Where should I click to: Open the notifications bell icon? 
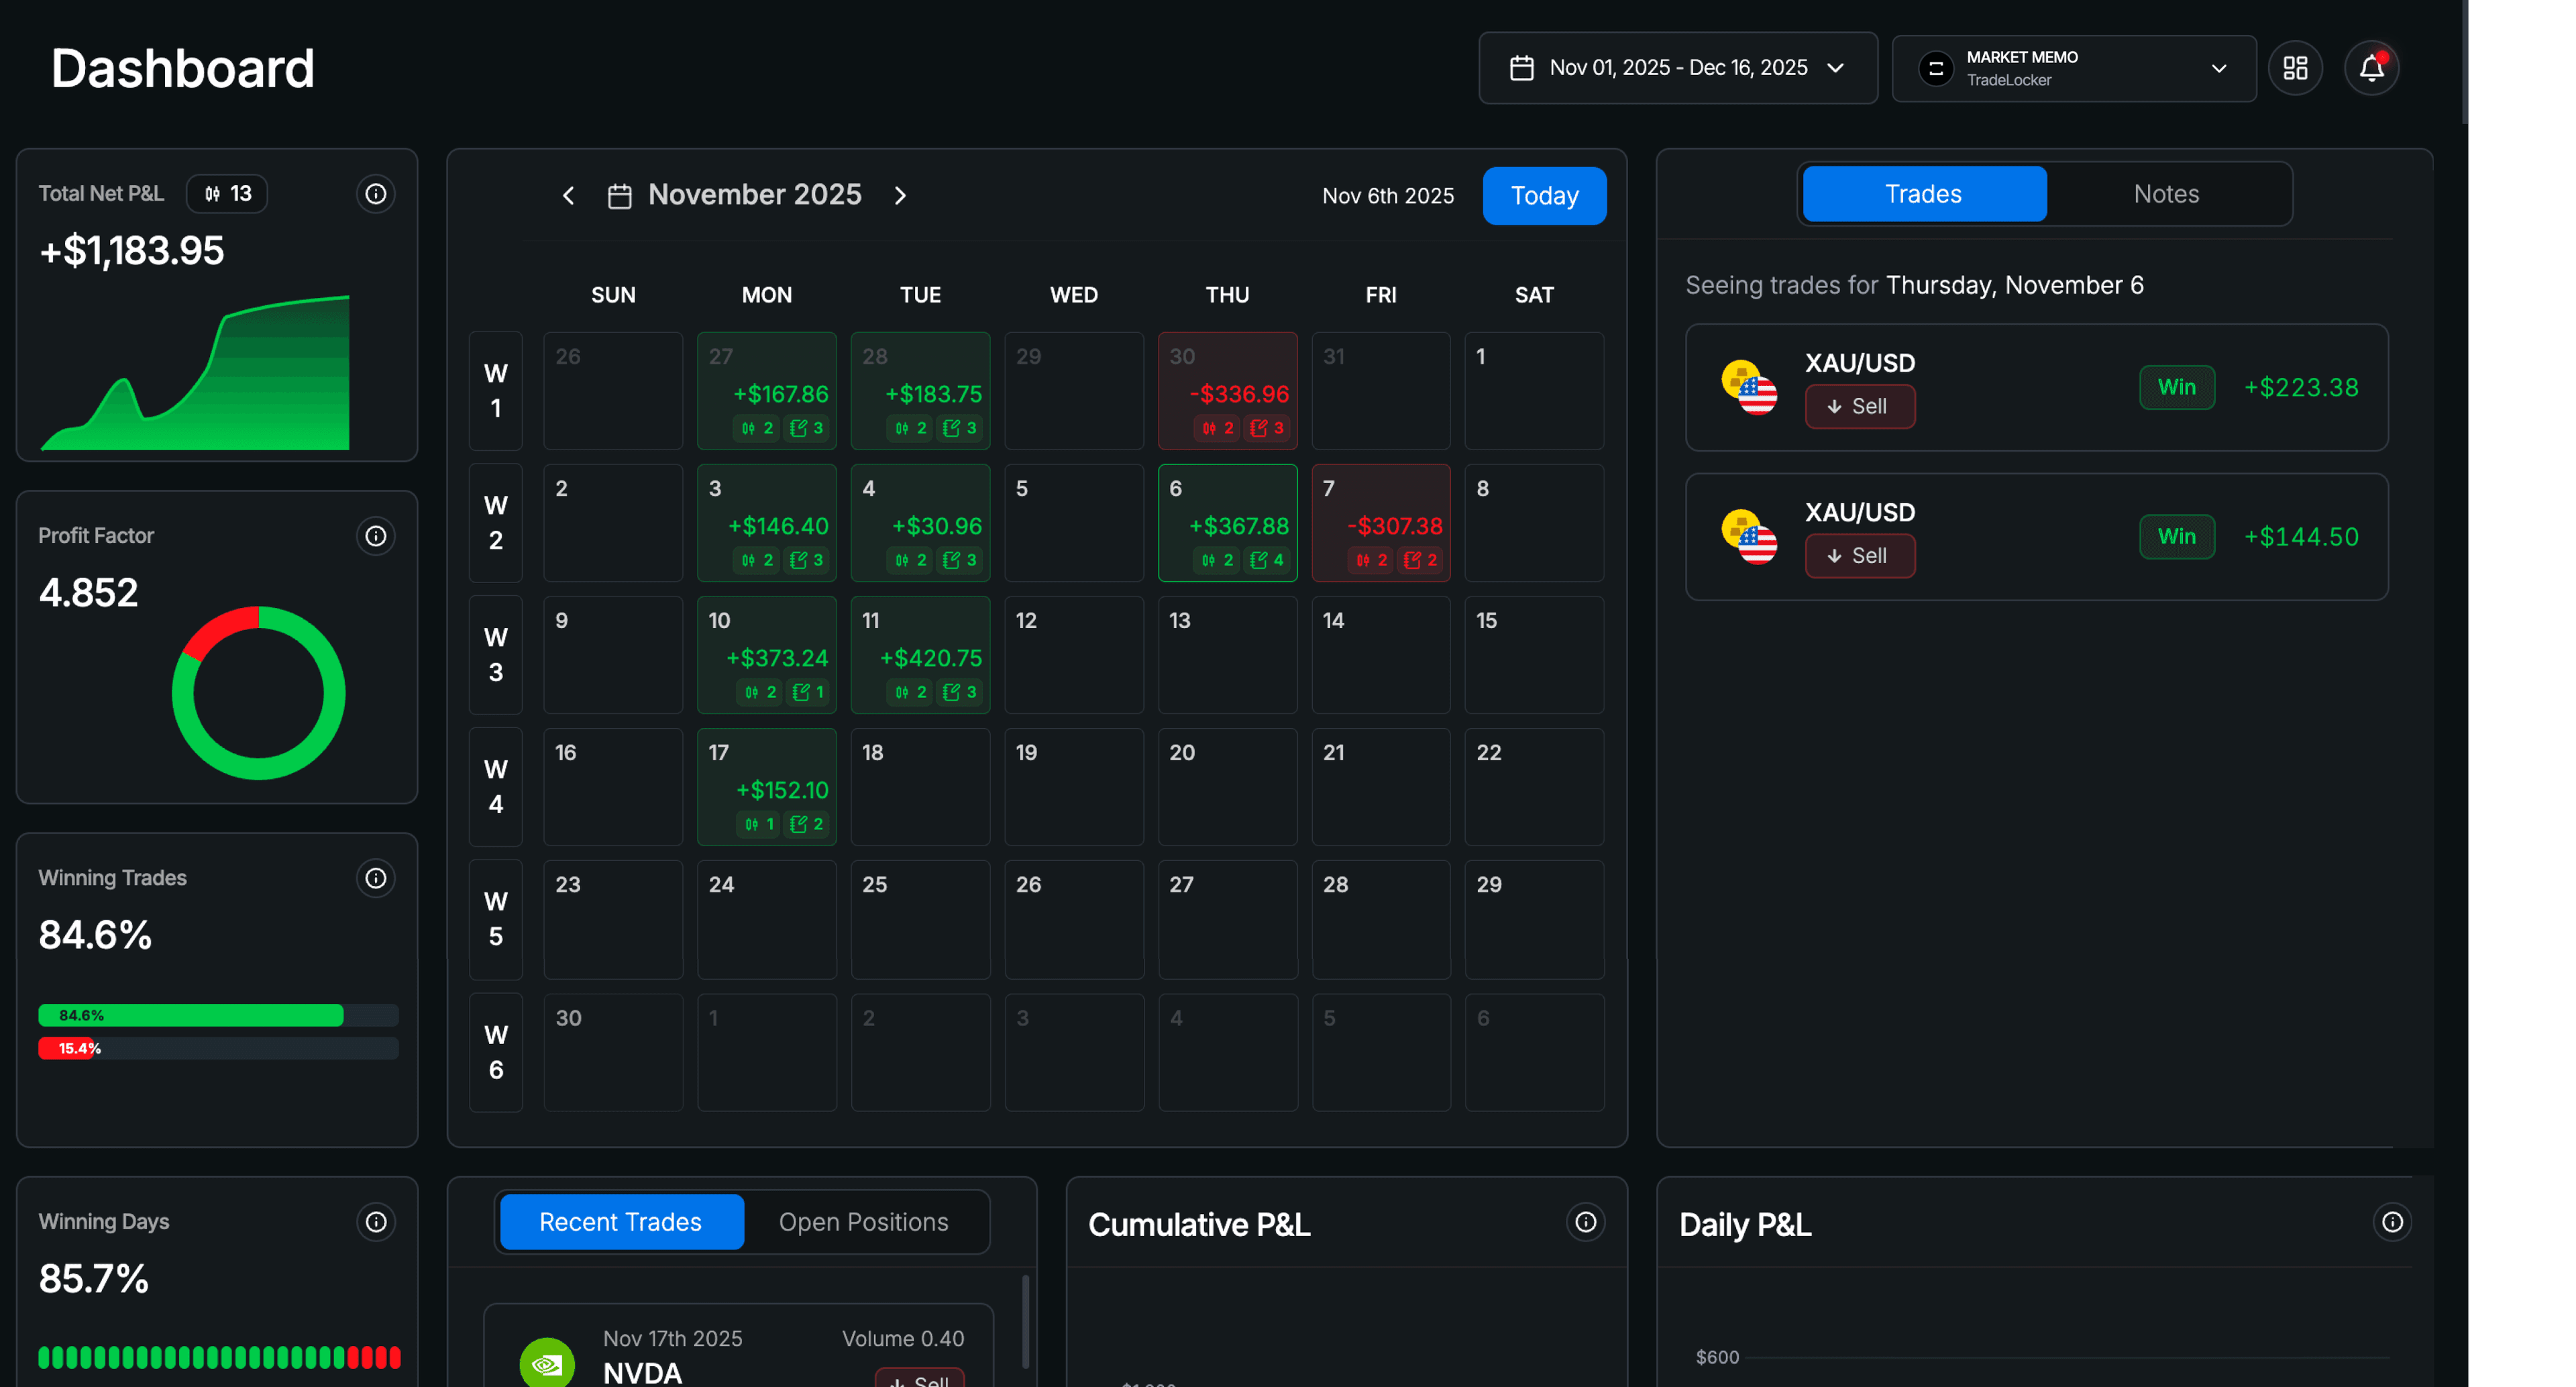[x=2371, y=68]
